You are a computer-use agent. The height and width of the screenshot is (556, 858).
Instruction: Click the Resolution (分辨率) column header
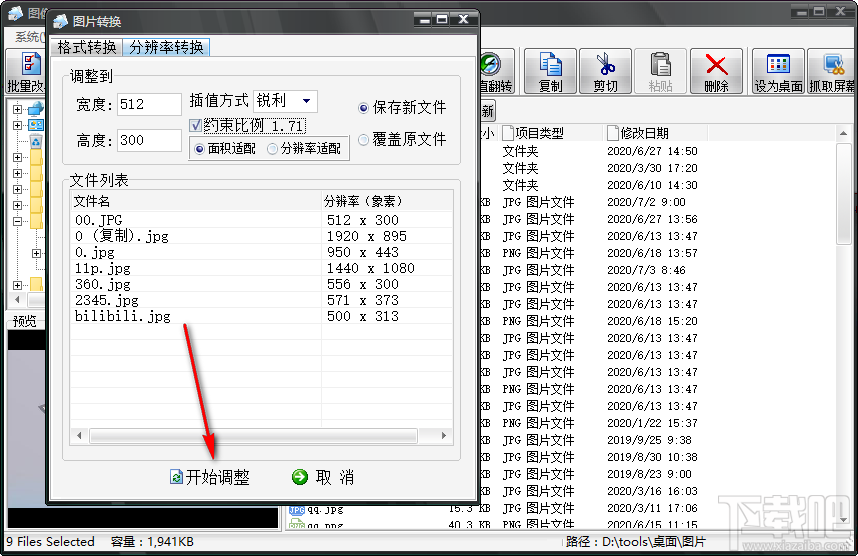387,201
